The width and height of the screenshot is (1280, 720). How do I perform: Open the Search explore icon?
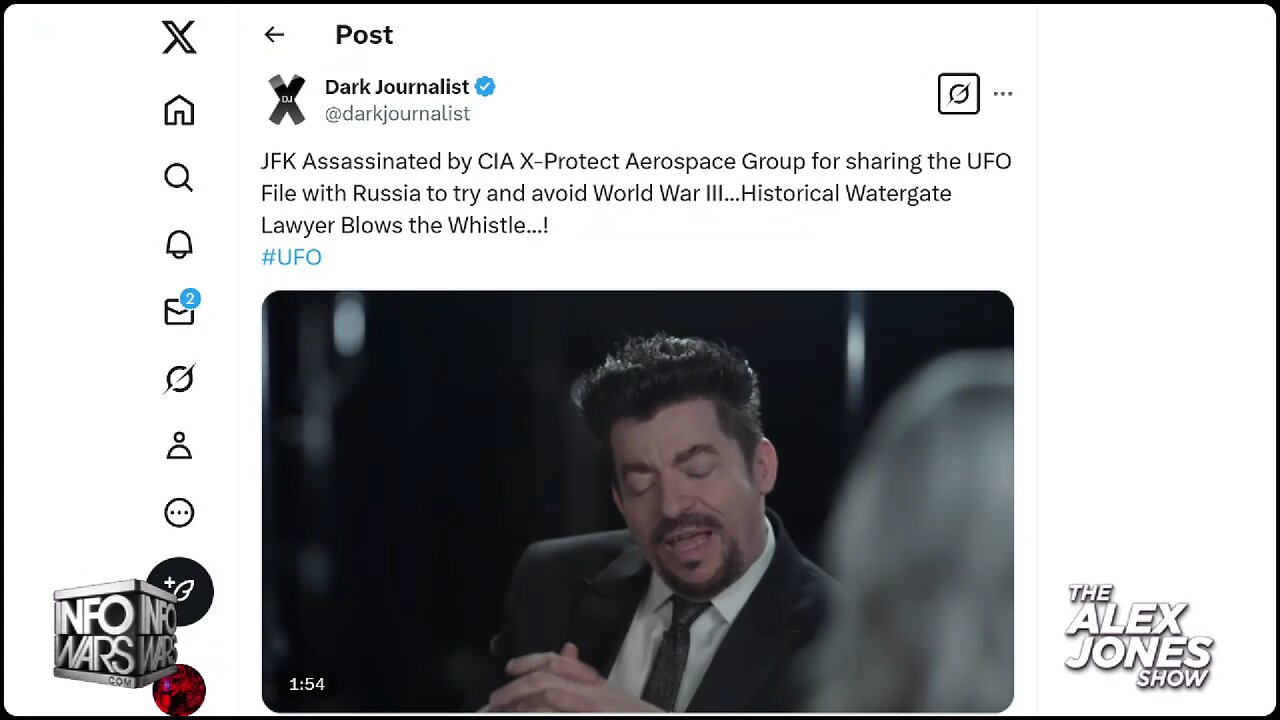coord(179,177)
